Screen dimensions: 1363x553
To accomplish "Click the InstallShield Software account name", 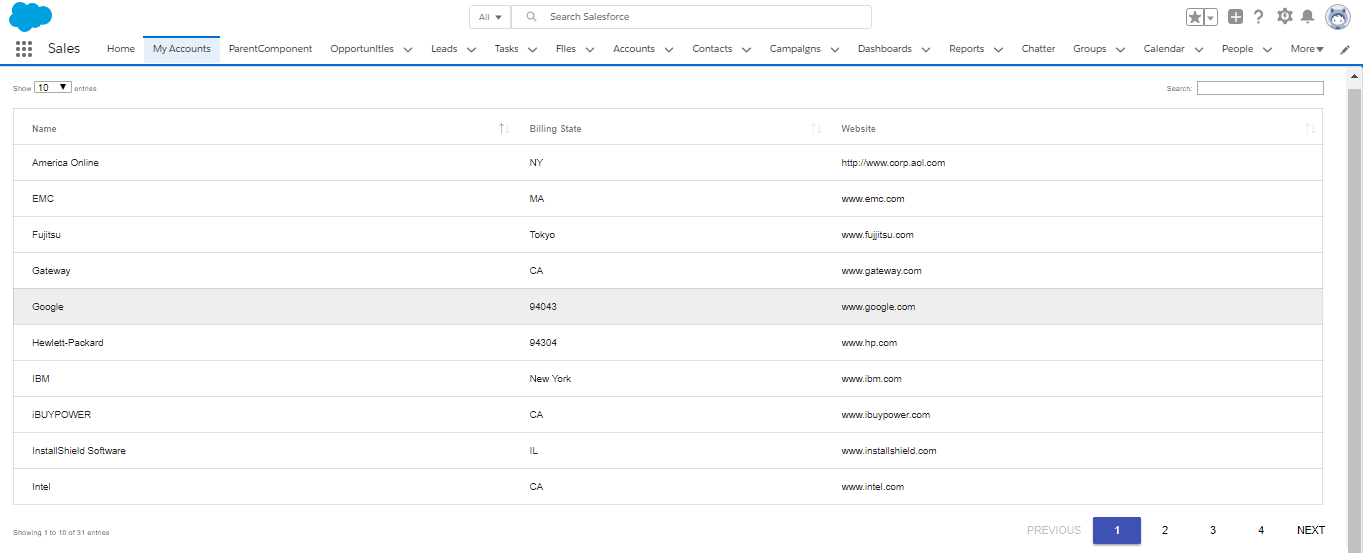I will 79,451.
